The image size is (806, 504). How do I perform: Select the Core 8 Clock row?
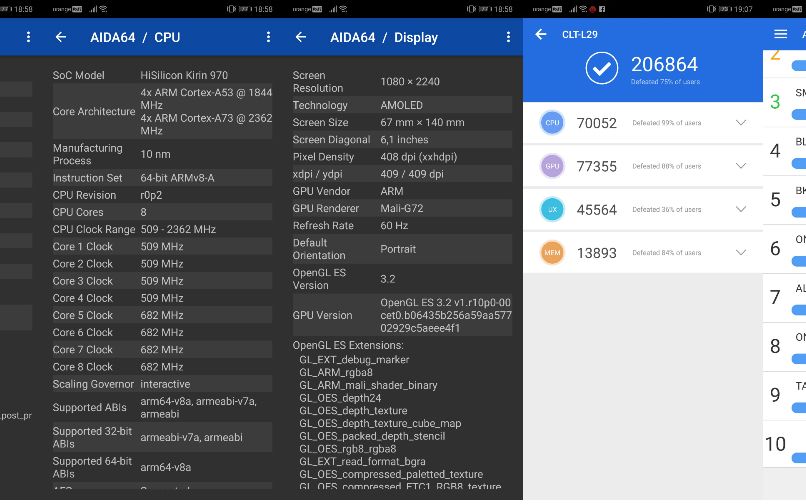pos(162,367)
